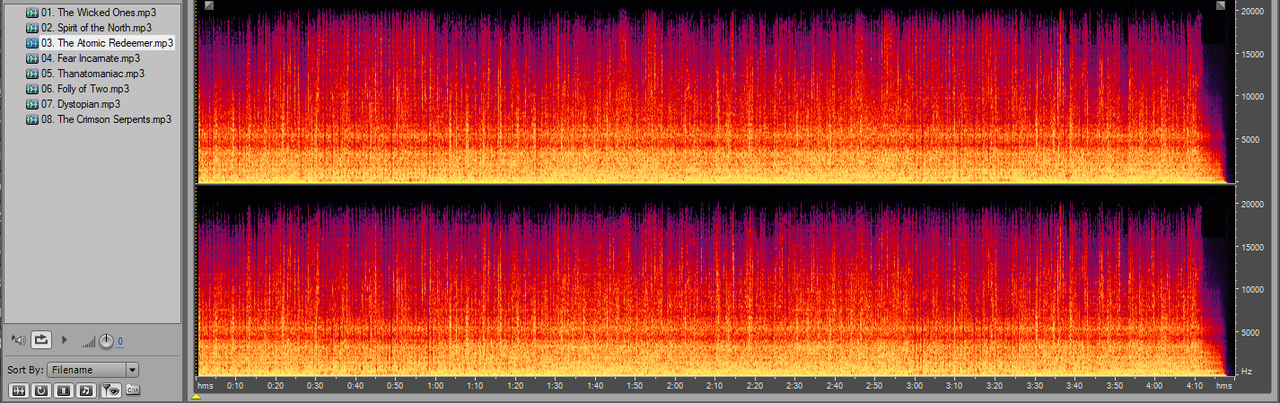Screen dimensions: 1280x403
Task: Click the 0:30 mark on time ruler
Action: click(315, 385)
